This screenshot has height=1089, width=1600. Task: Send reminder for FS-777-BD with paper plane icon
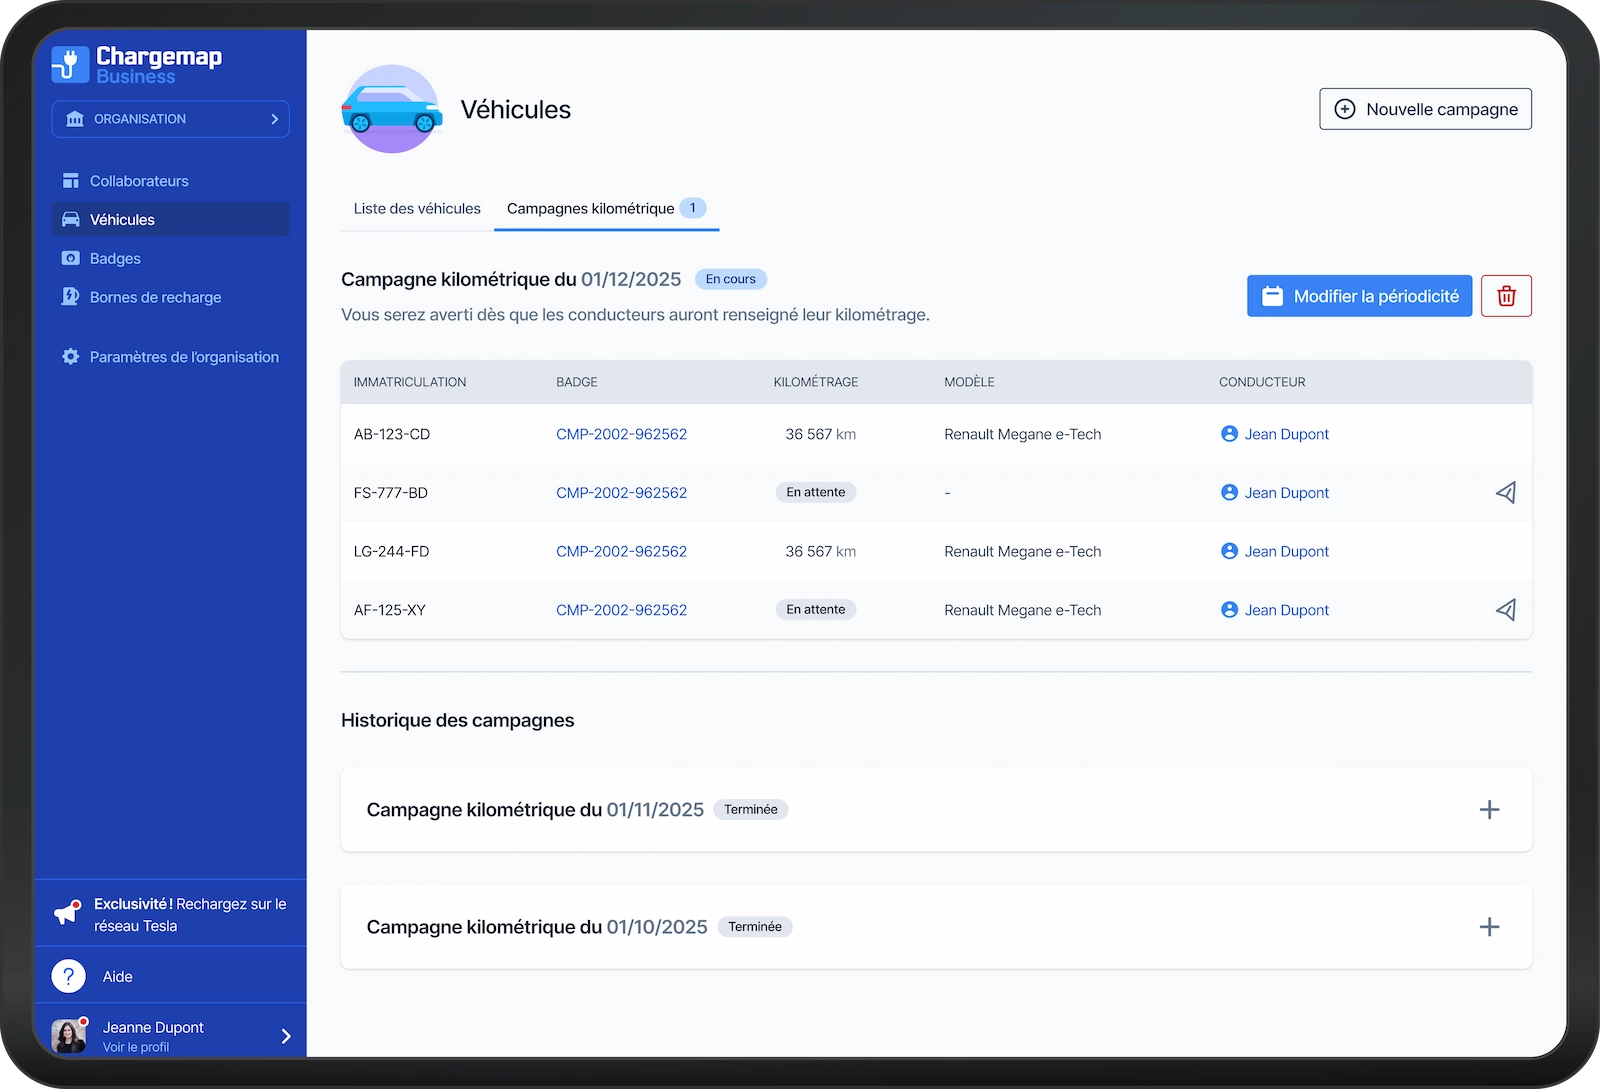[1506, 492]
